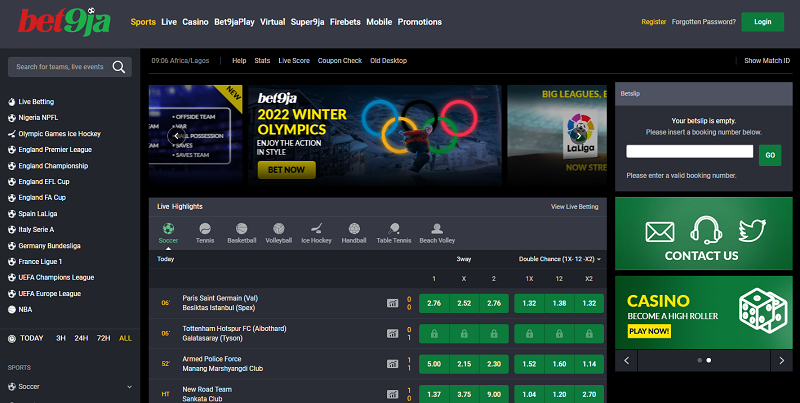The height and width of the screenshot is (403, 800).
Task: Select second promo carousel dot
Action: coord(709,360)
